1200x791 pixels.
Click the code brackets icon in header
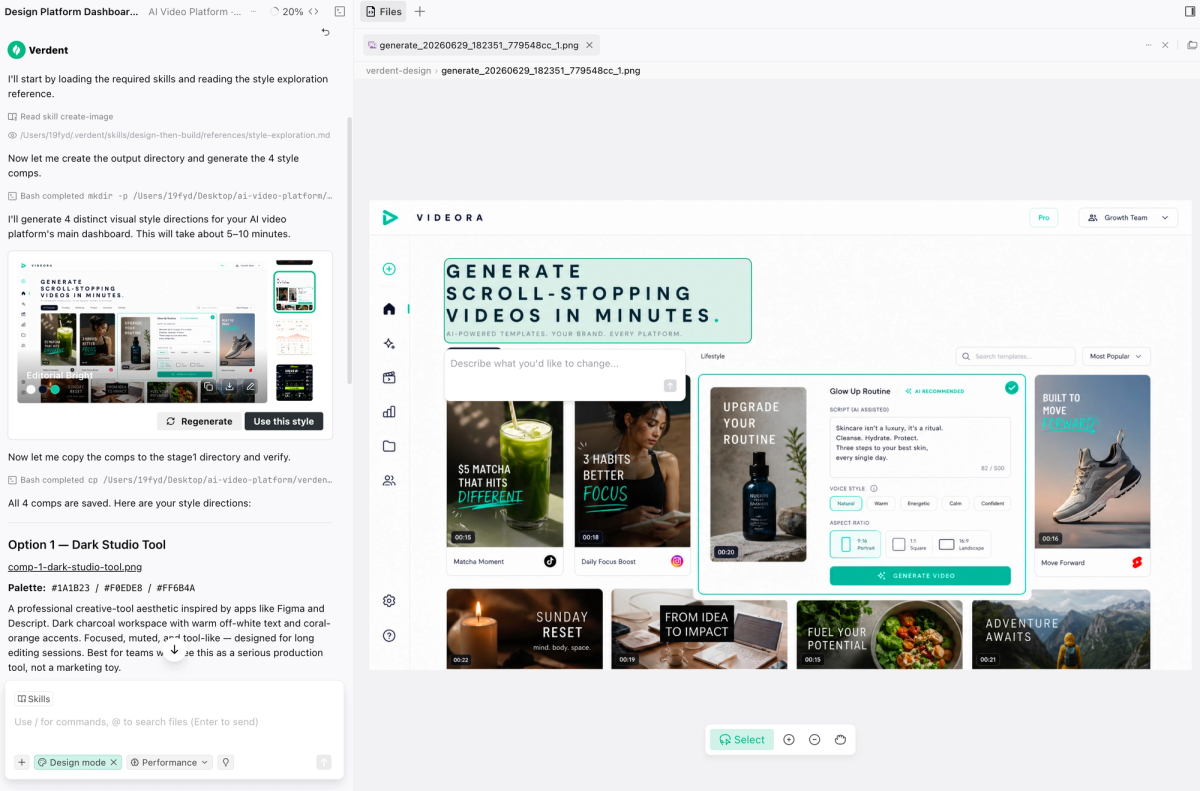coord(314,12)
